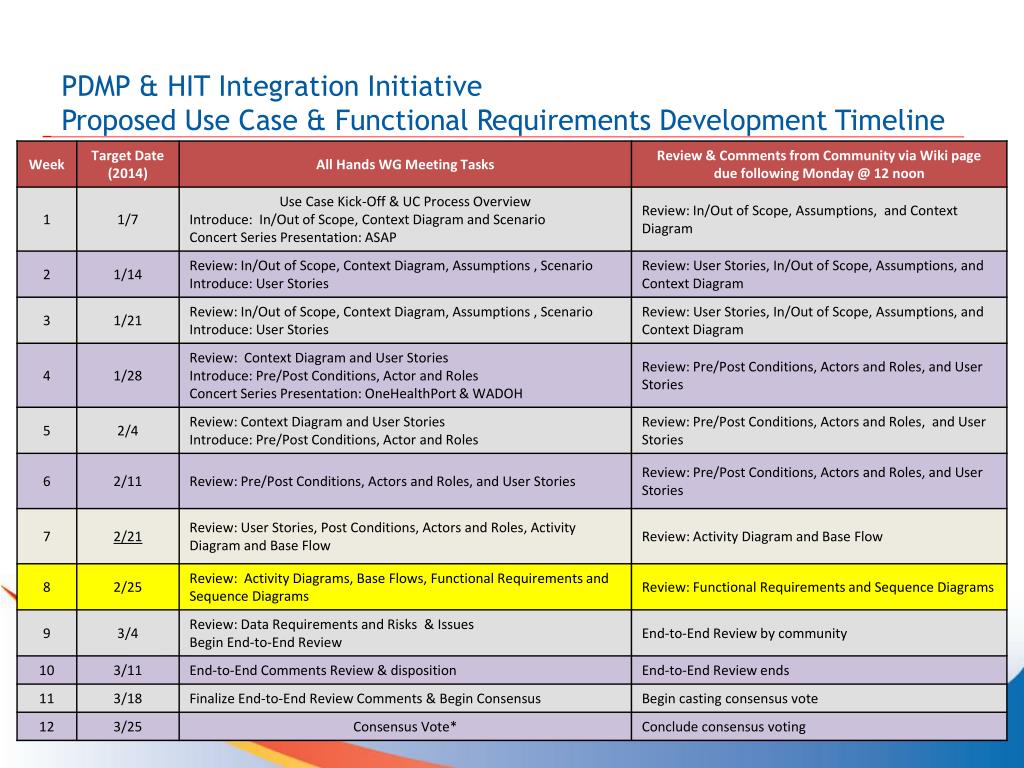Click 'Concert Series Presentation: ASAP' text
The image size is (1024, 768).
293,238
